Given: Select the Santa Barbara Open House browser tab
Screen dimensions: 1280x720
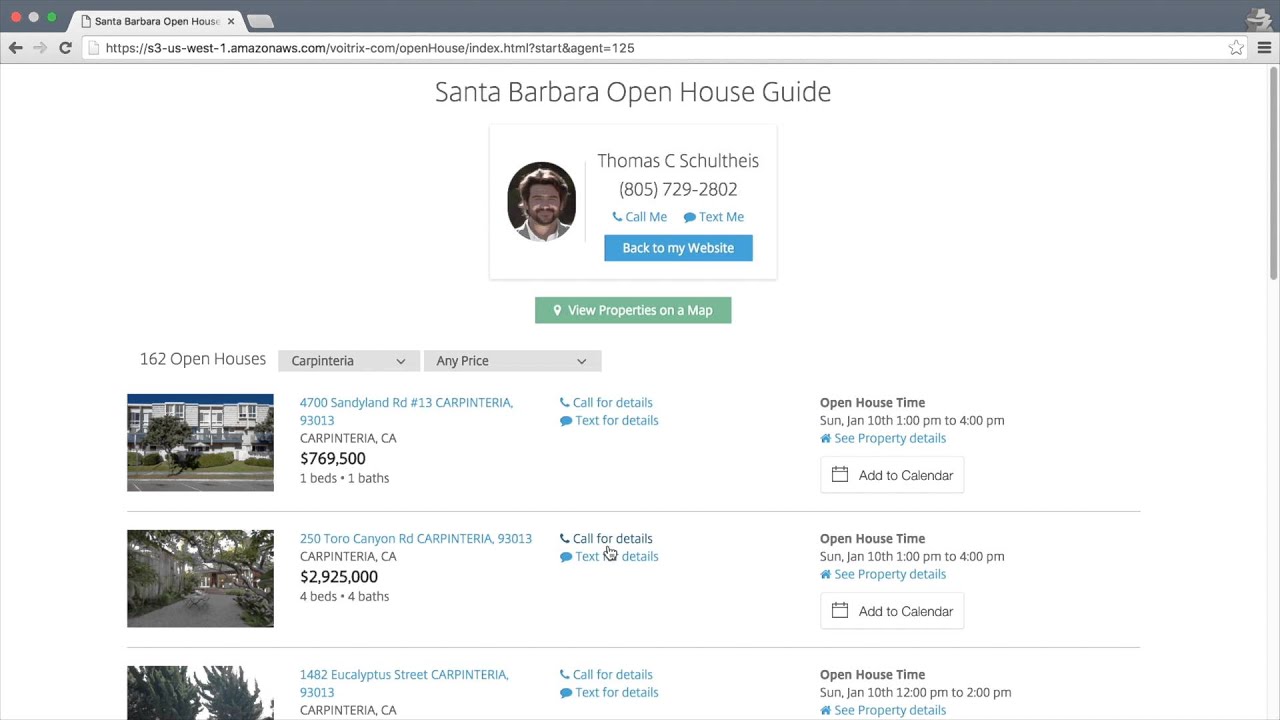Looking at the screenshot, I should [x=157, y=21].
